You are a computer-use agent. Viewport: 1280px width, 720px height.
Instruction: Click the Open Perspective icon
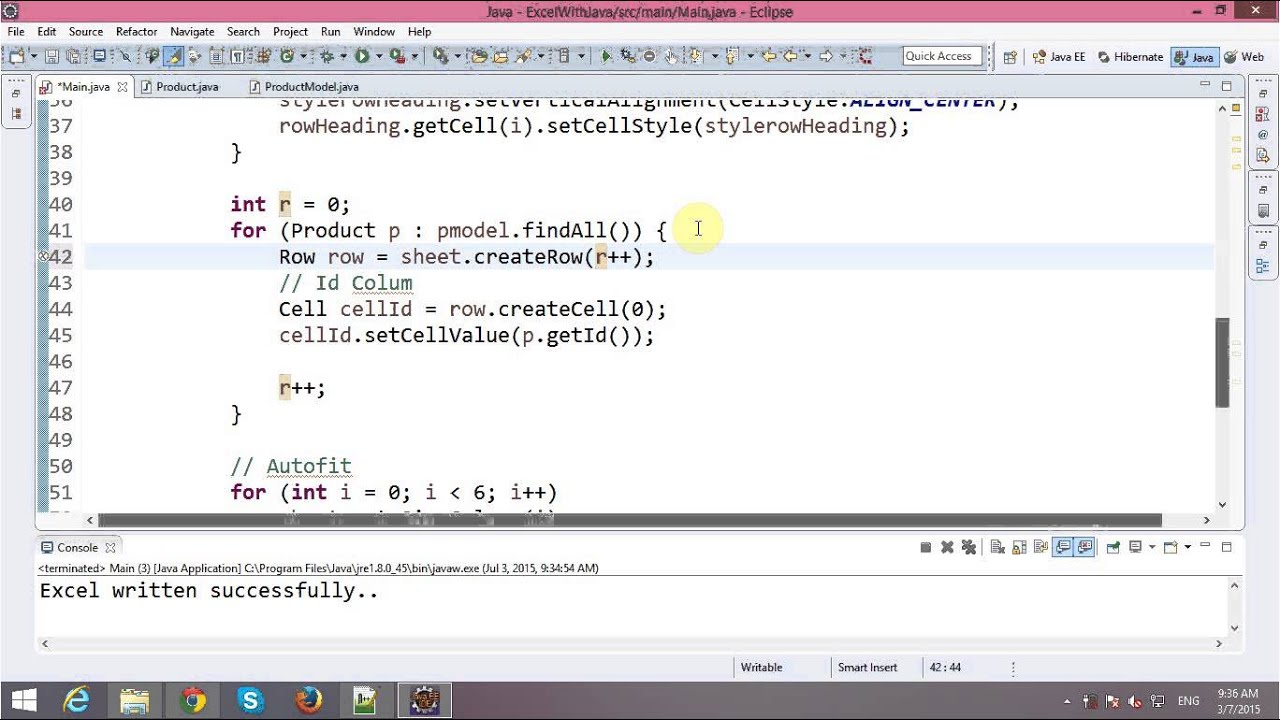click(1010, 57)
